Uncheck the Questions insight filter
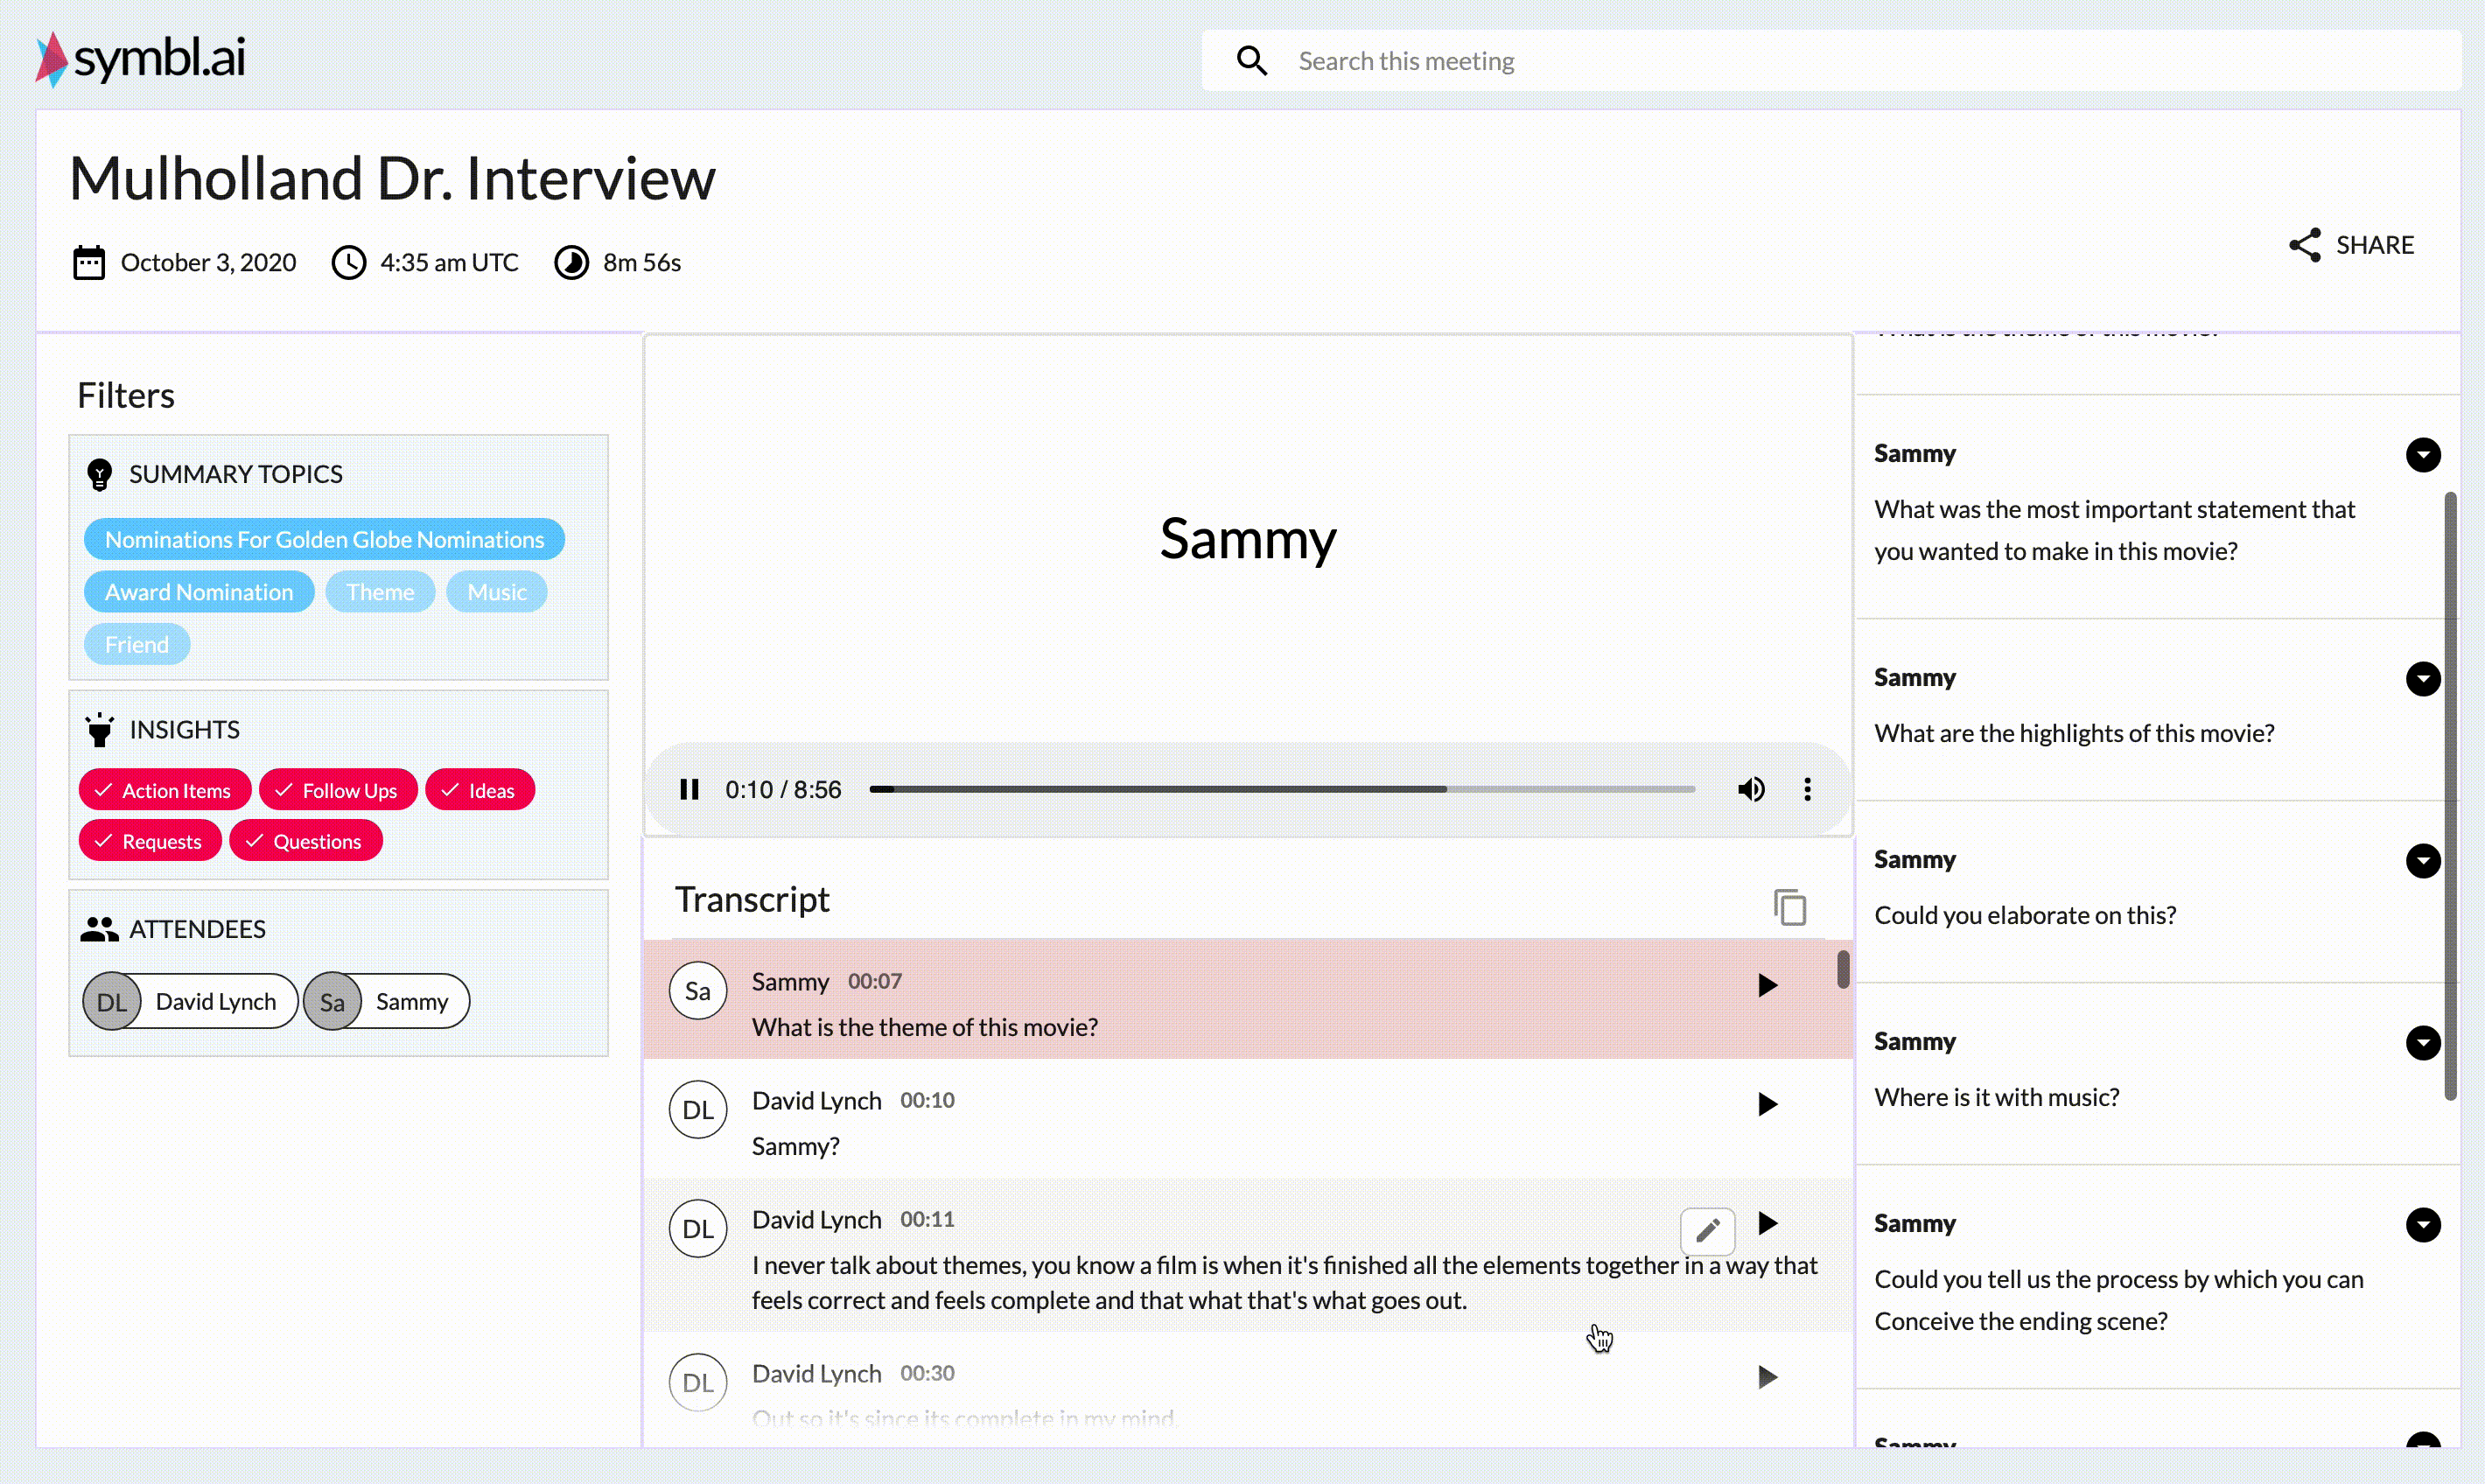2485x1484 pixels. (305, 841)
